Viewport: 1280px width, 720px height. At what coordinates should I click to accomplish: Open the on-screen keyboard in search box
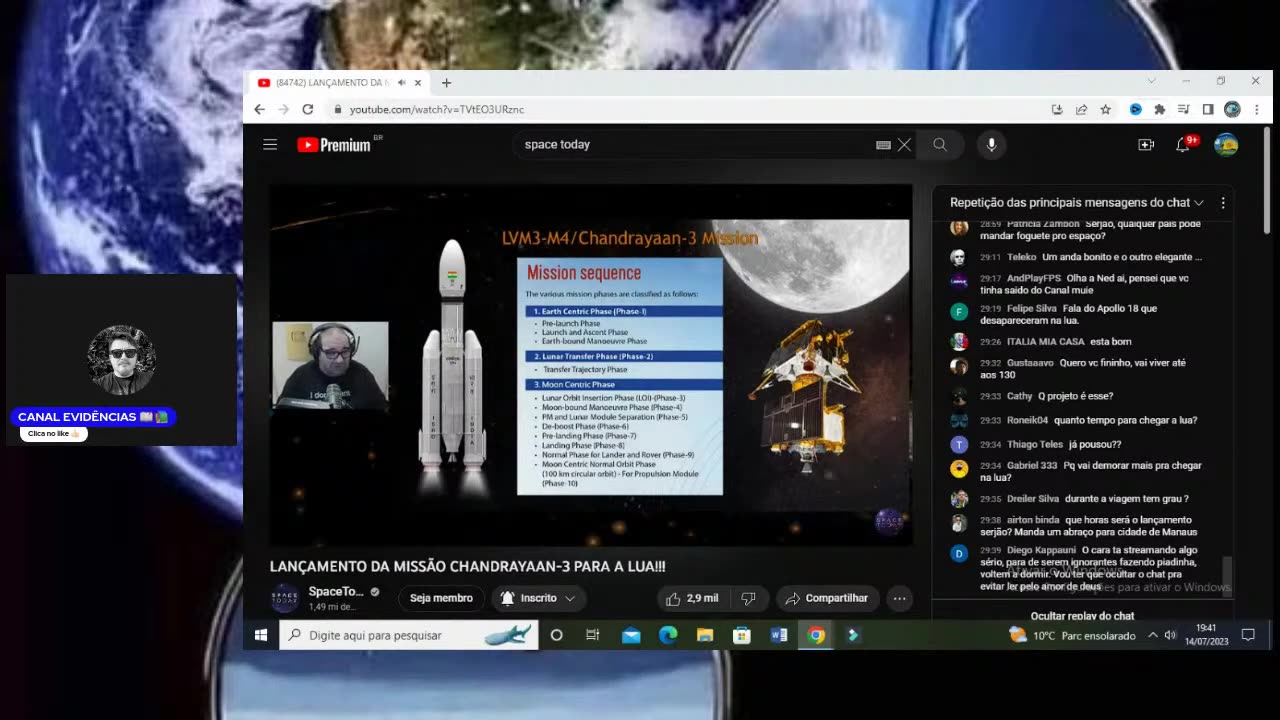pos(883,145)
